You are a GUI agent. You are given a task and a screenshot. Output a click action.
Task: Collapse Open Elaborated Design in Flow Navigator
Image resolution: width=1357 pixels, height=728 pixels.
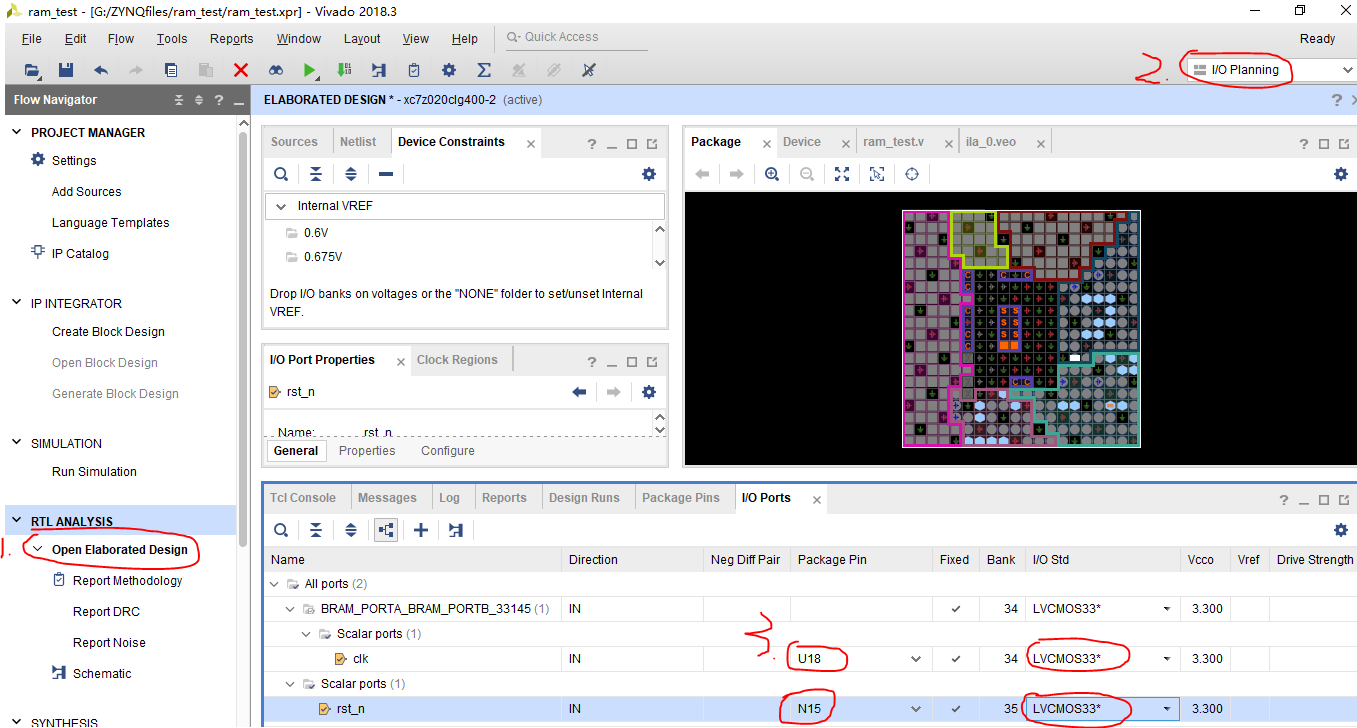click(38, 549)
